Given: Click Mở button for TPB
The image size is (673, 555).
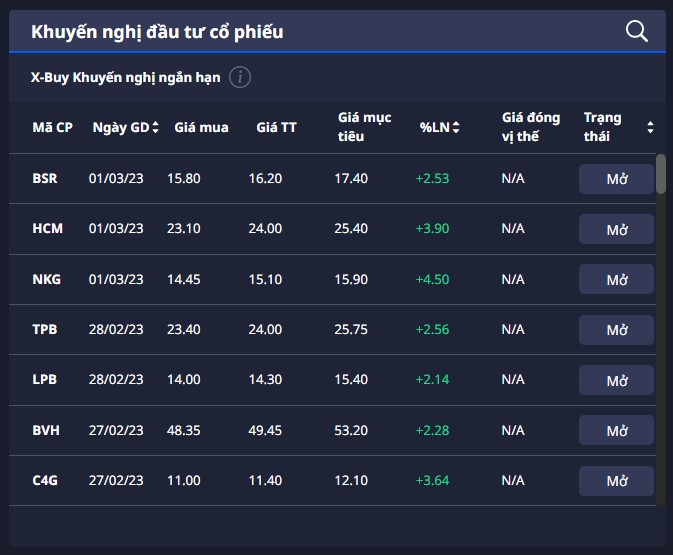Looking at the screenshot, I should 616,330.
